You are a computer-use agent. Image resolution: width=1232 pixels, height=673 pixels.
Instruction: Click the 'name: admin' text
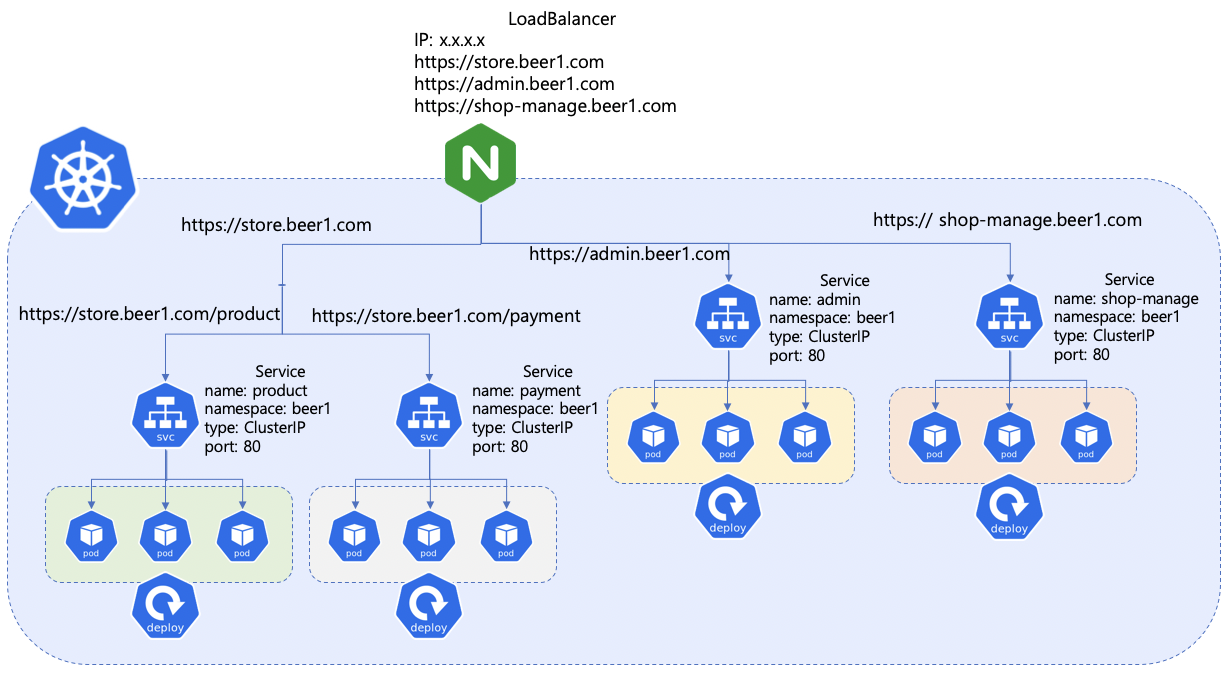point(814,299)
